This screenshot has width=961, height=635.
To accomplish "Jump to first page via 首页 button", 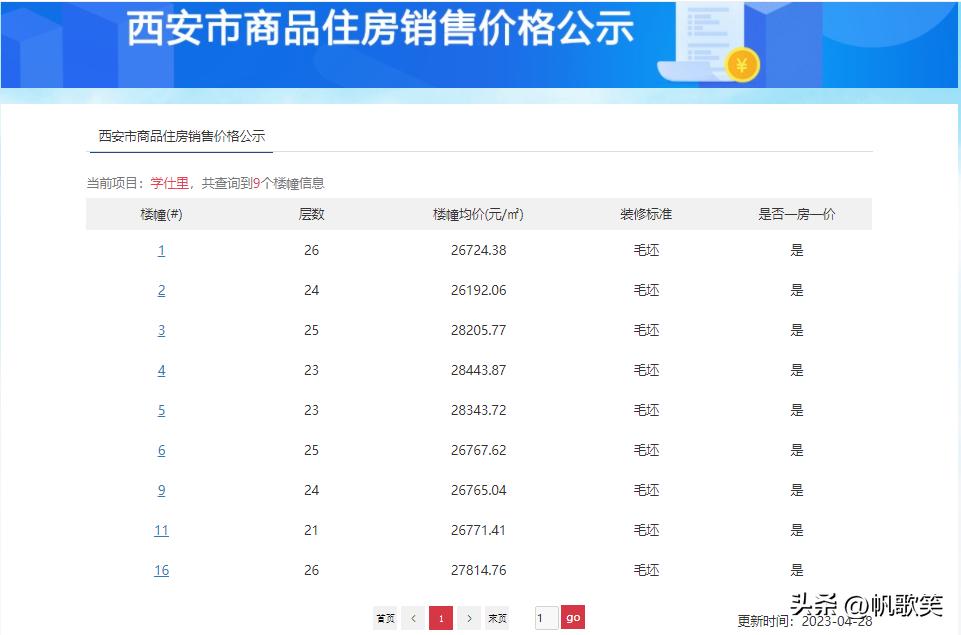I will click(x=385, y=619).
